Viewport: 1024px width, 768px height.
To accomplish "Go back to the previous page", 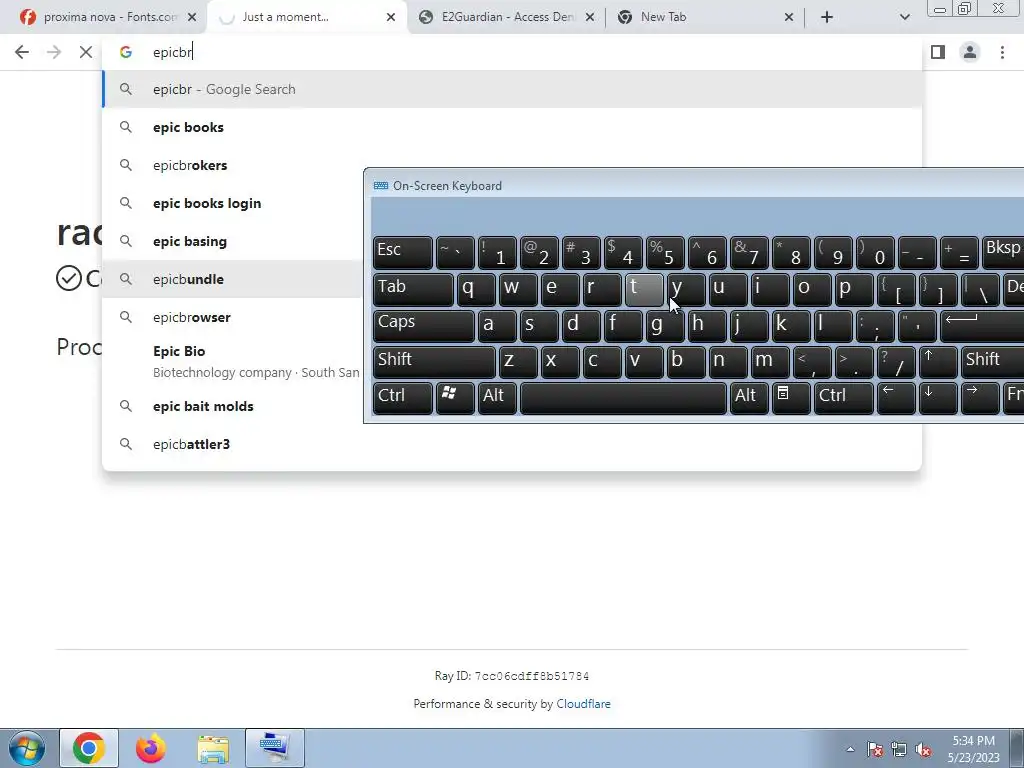I will [x=22, y=52].
